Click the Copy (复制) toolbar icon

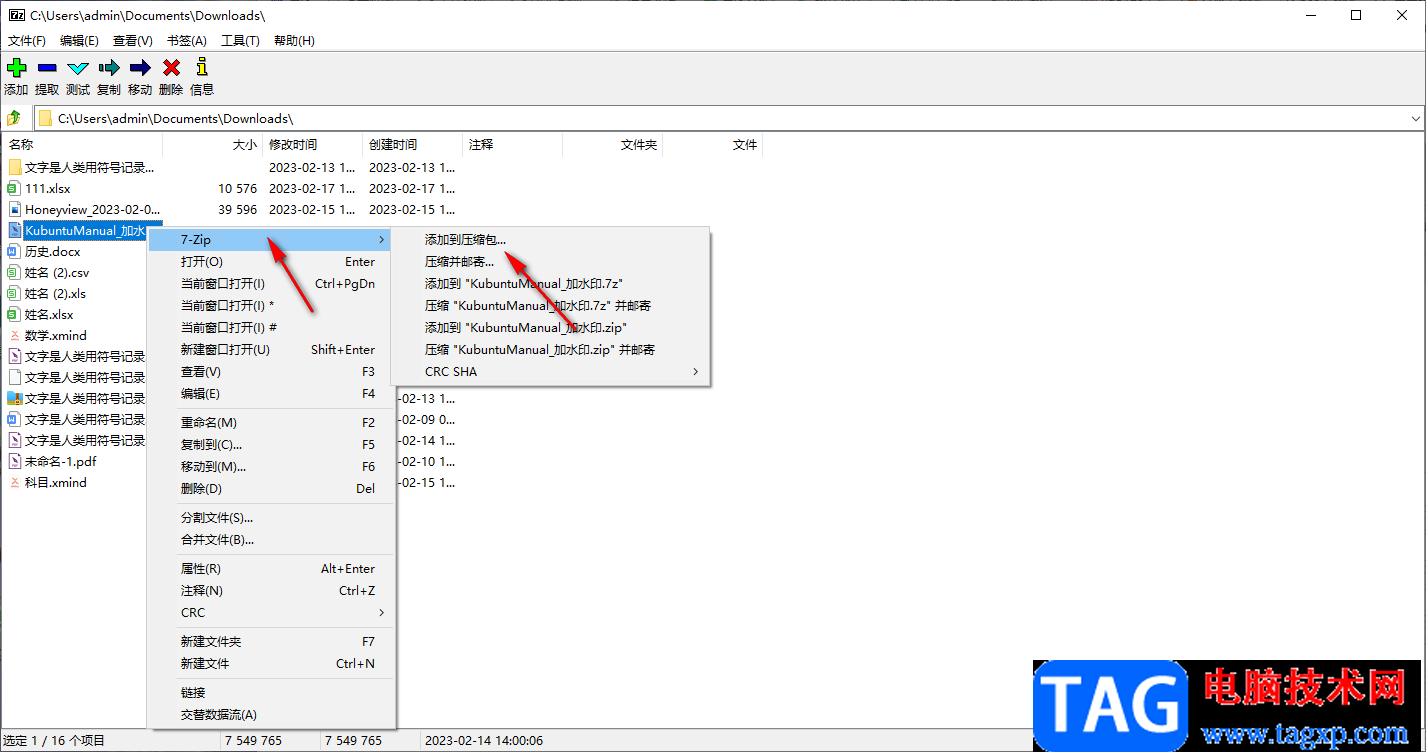pyautogui.click(x=109, y=68)
